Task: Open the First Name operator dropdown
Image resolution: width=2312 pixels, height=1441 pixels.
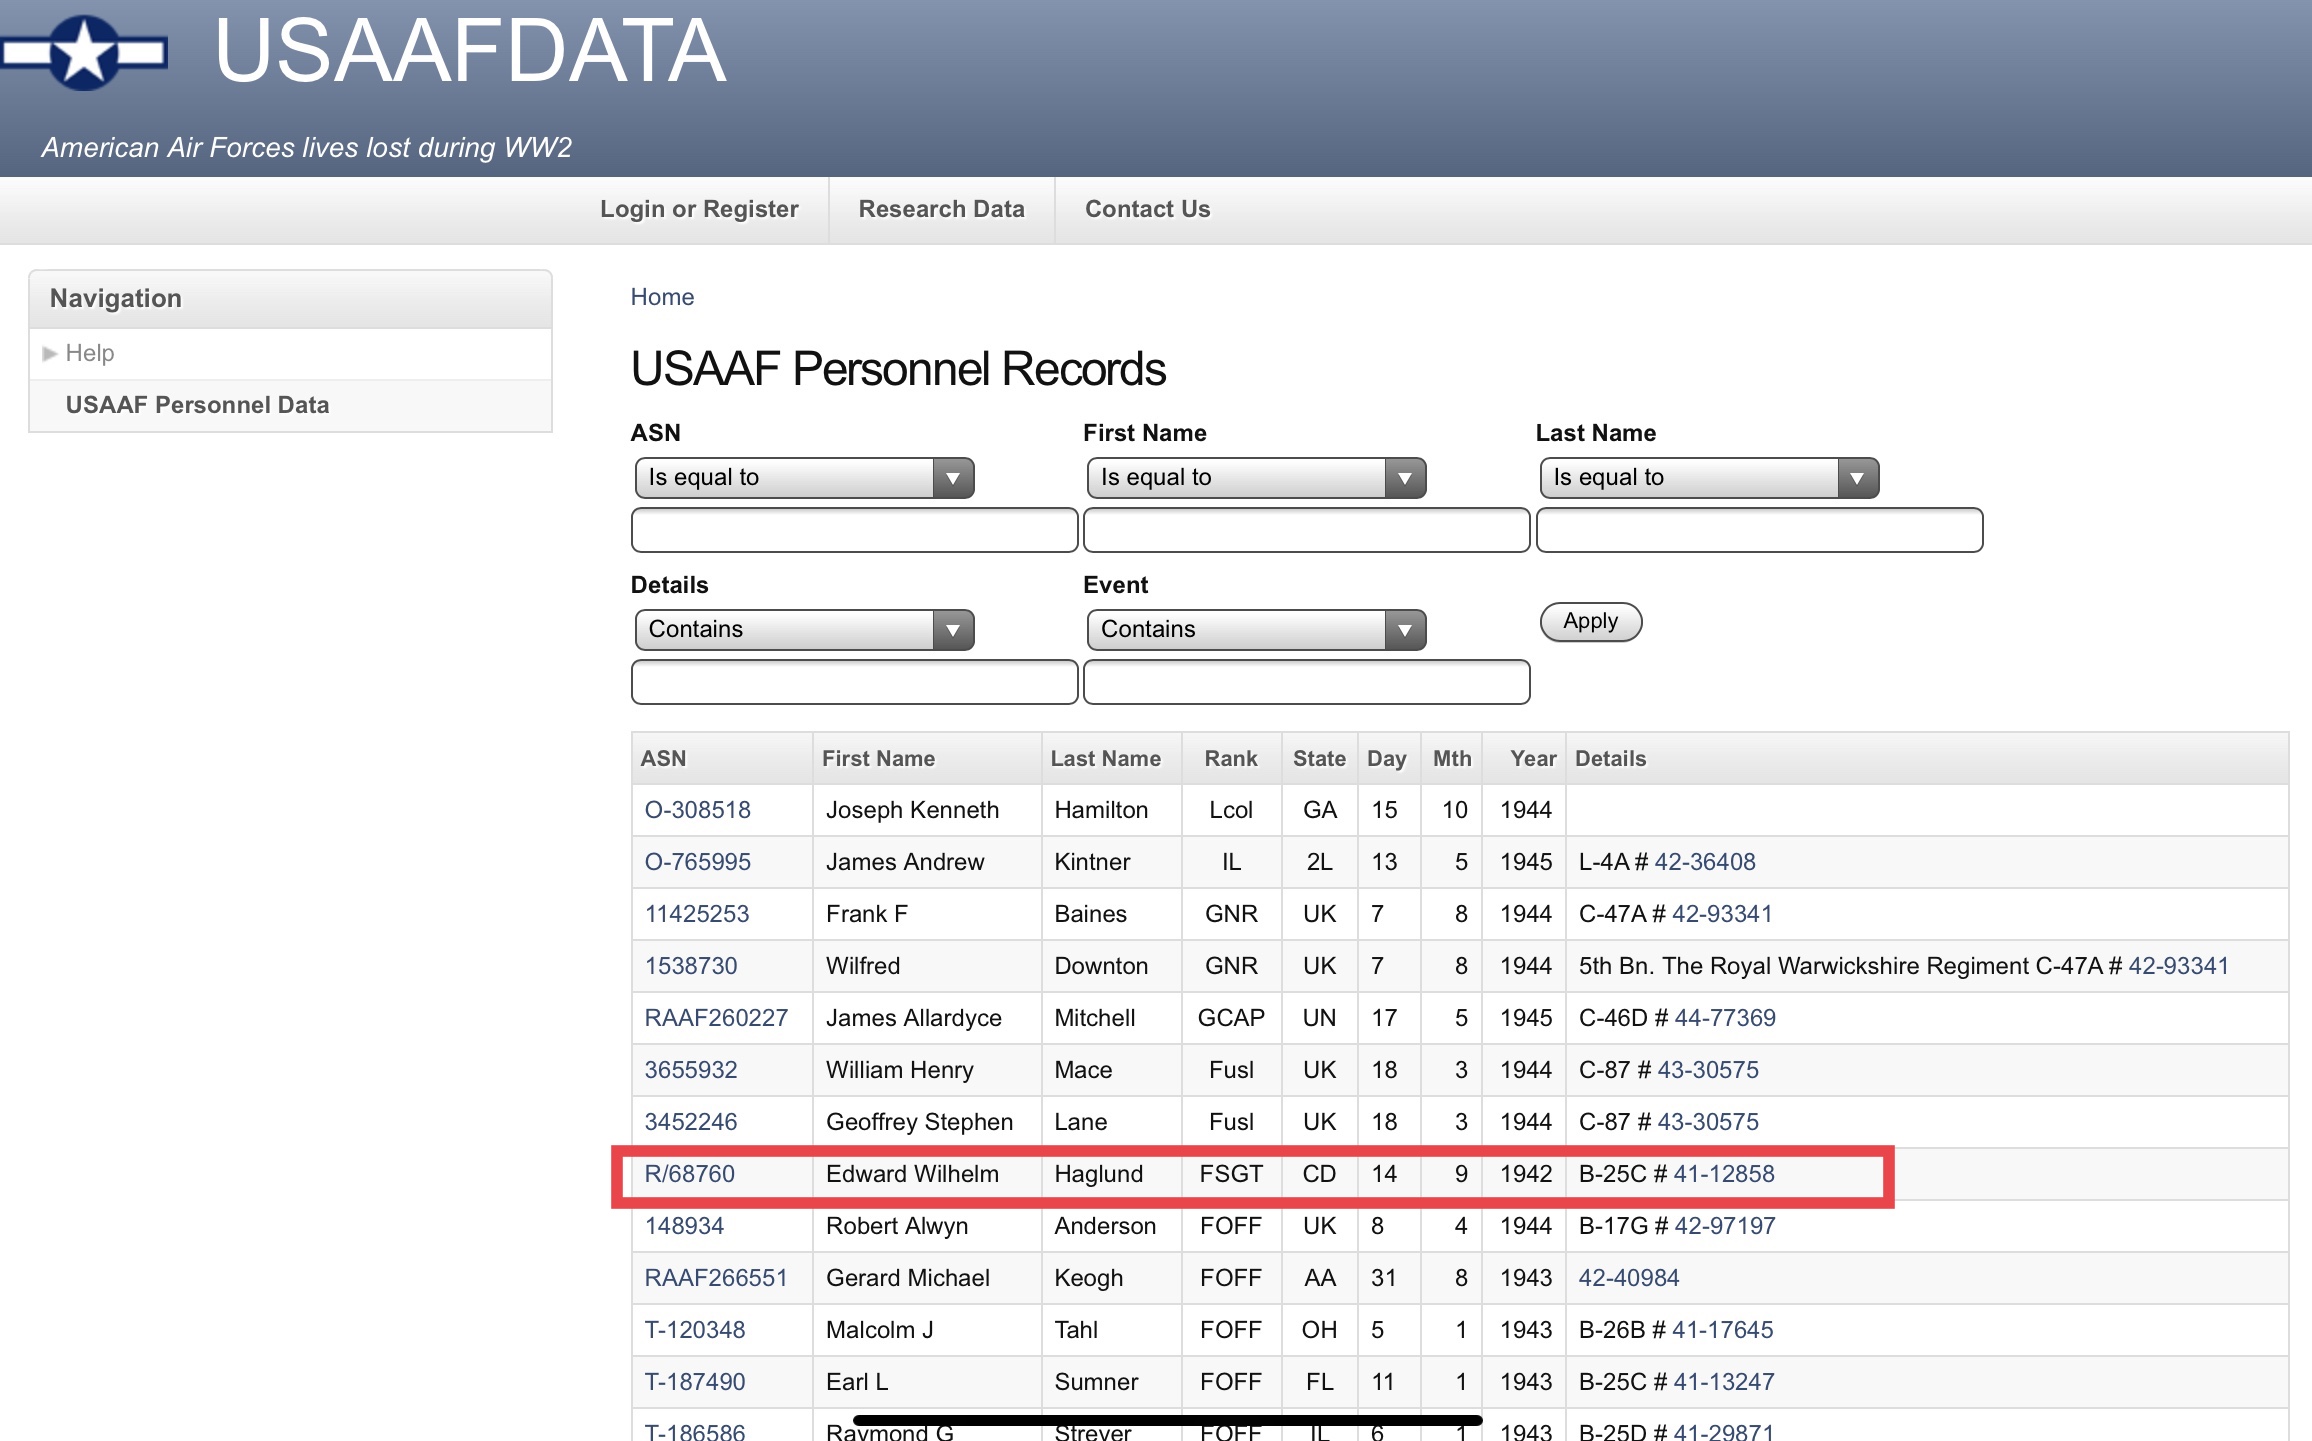Action: click(x=1256, y=478)
